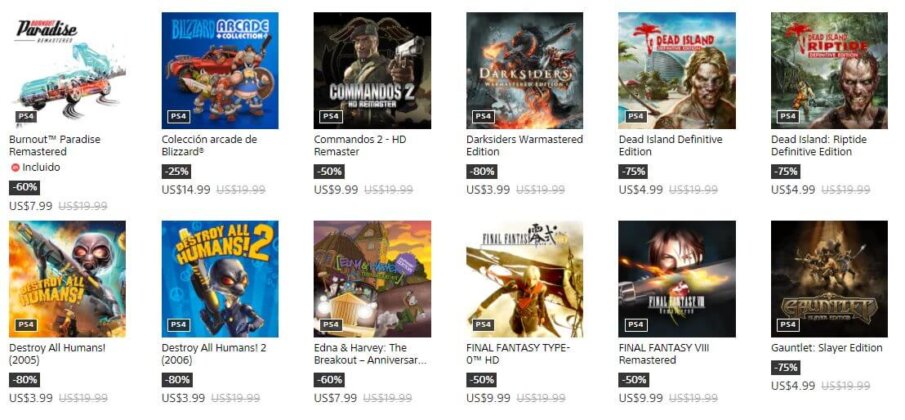Open the Final Fantasy Type-0 HD cover
This screenshot has height=420, width=905.
524,279
